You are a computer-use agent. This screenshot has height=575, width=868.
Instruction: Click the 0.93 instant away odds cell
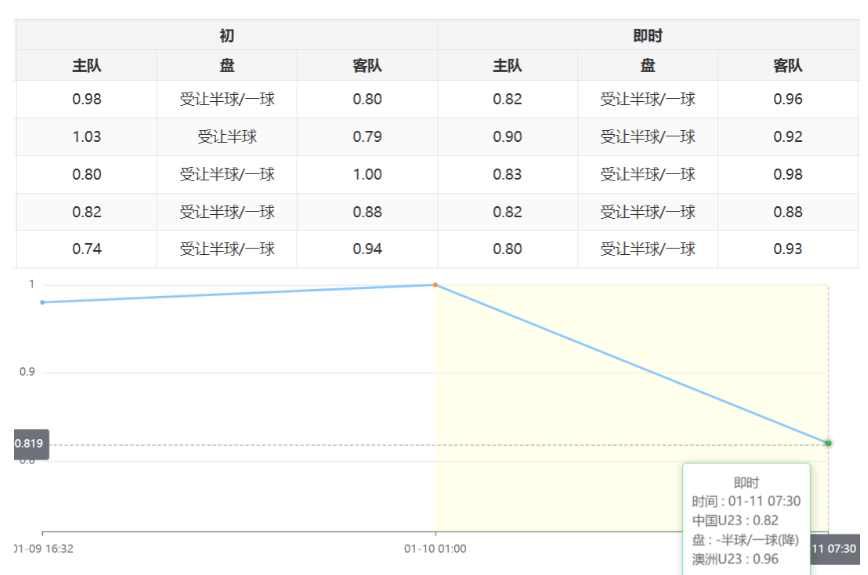tap(787, 249)
